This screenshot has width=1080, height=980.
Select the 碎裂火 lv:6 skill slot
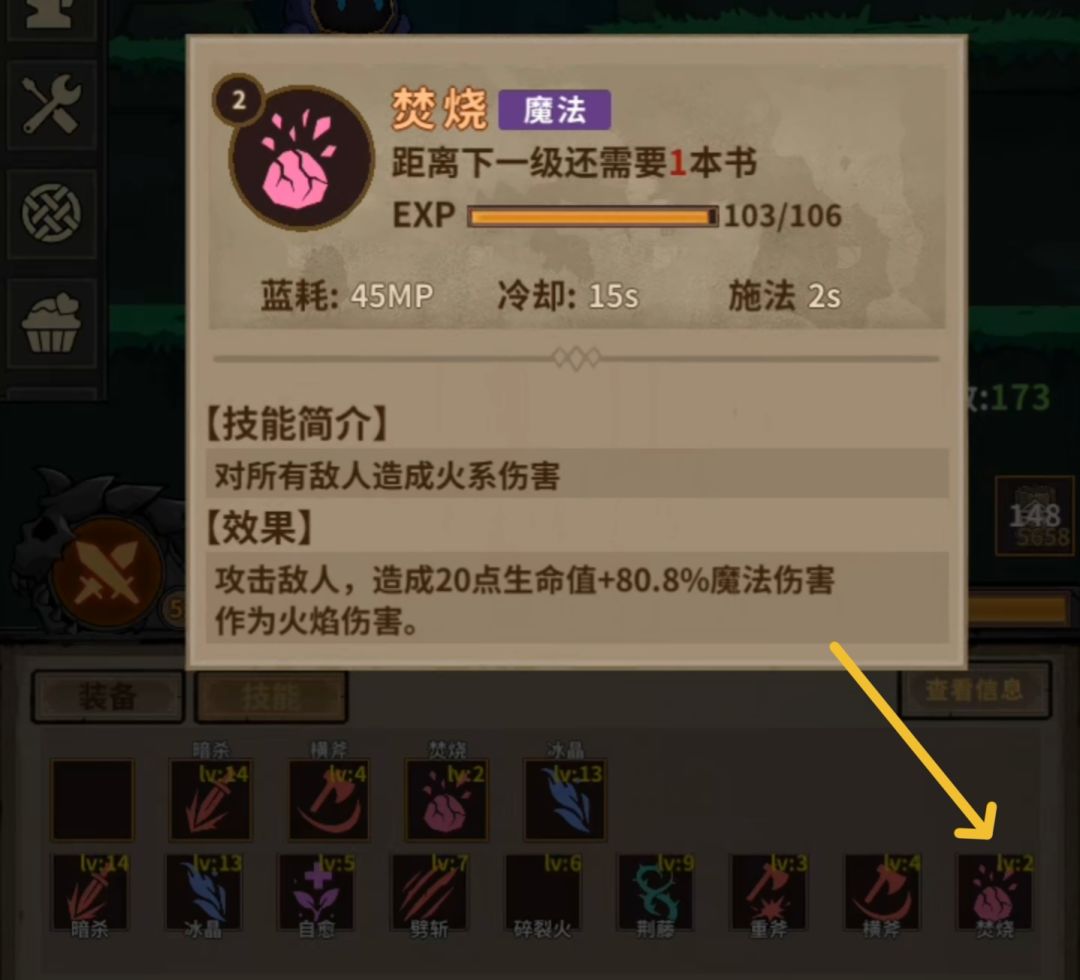click(542, 894)
